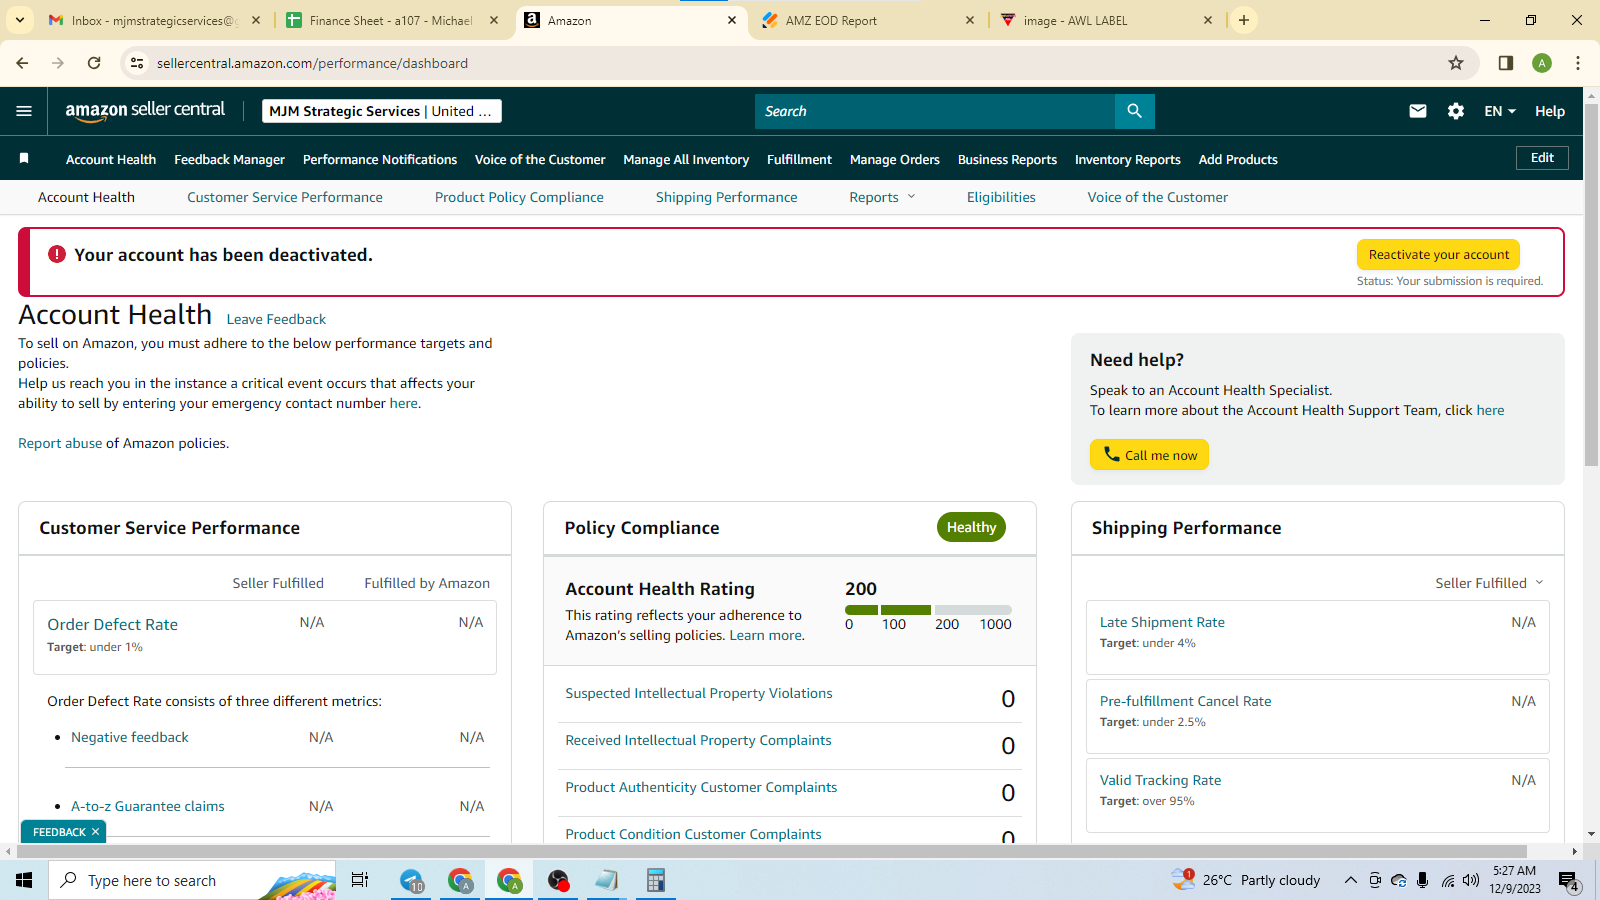Screen dimensions: 1600x900
Task: Open the Chrome profile avatar
Action: 1542,63
